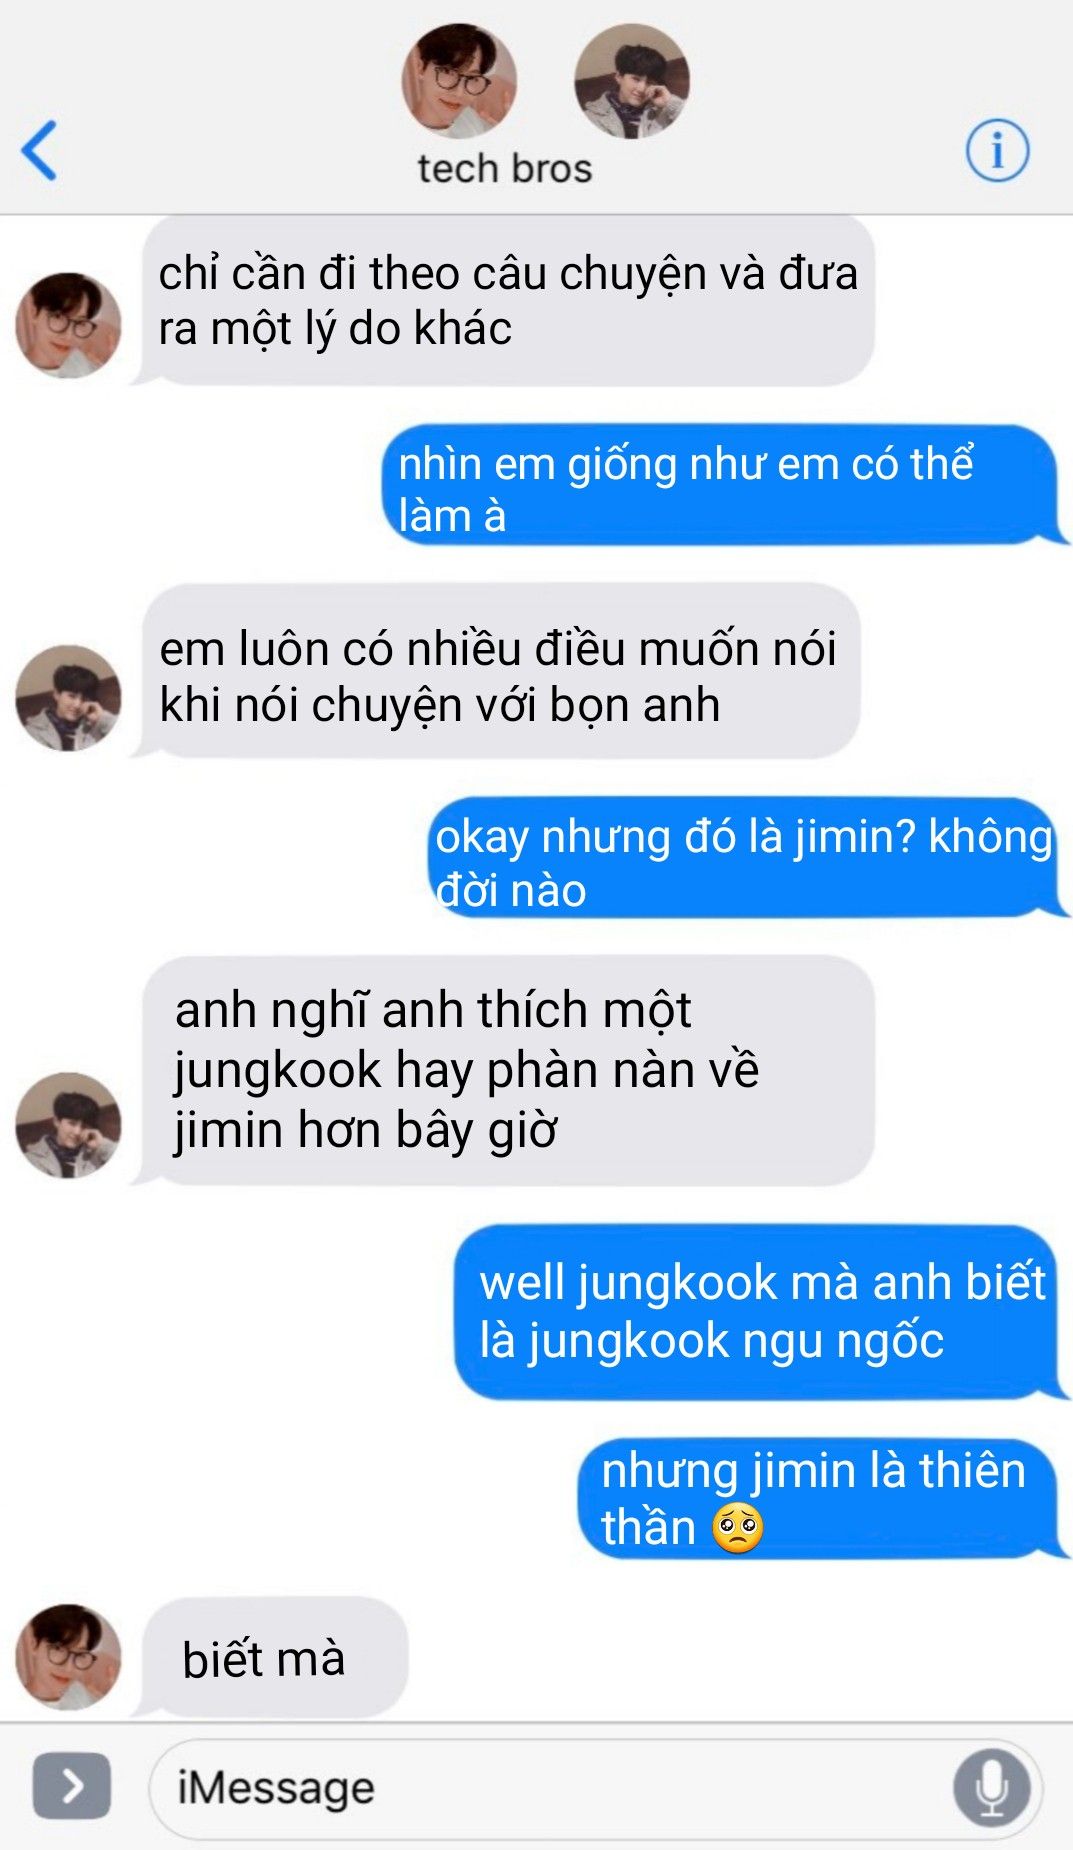
Task: Select the 'biết mà' message bubble
Action: (272, 1658)
